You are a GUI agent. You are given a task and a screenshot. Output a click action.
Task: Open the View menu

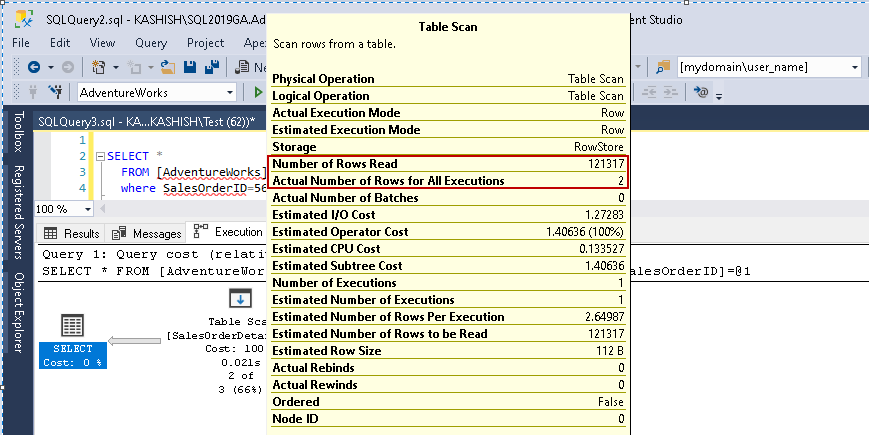click(x=103, y=43)
